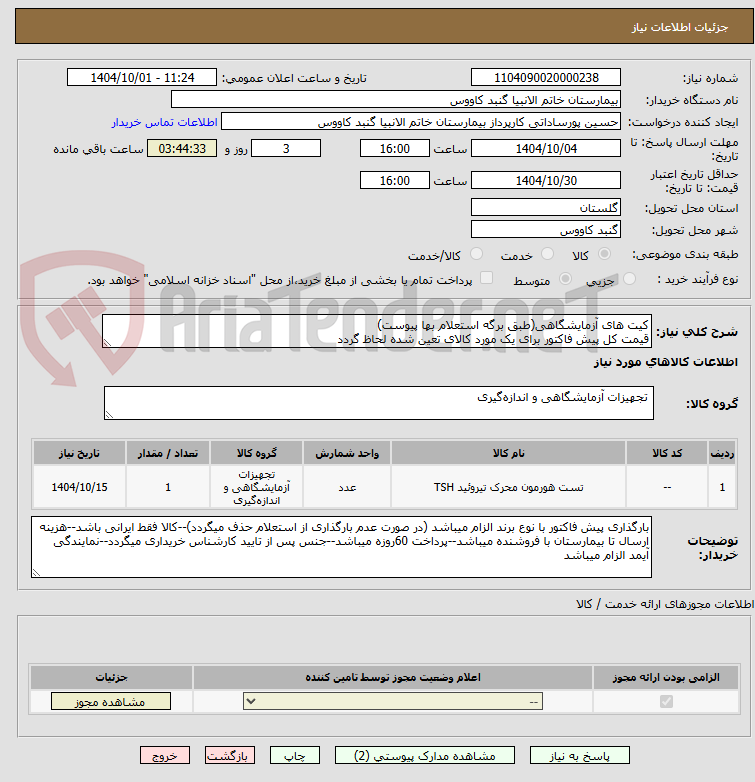Select the کالا/خدمت radio button

pyautogui.click(x=477, y=254)
